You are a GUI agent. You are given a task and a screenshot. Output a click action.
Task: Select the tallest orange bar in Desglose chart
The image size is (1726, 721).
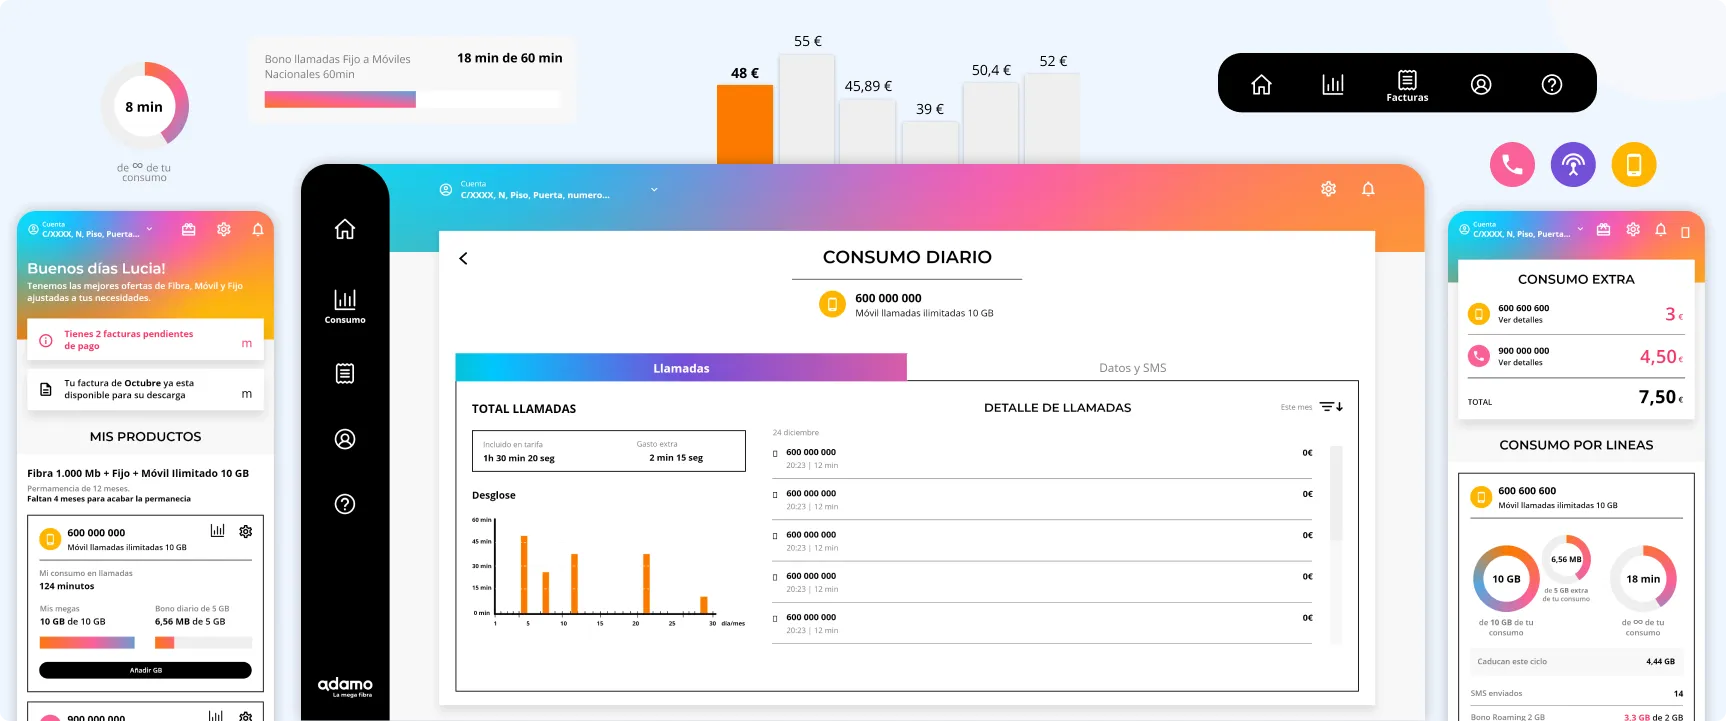click(524, 574)
